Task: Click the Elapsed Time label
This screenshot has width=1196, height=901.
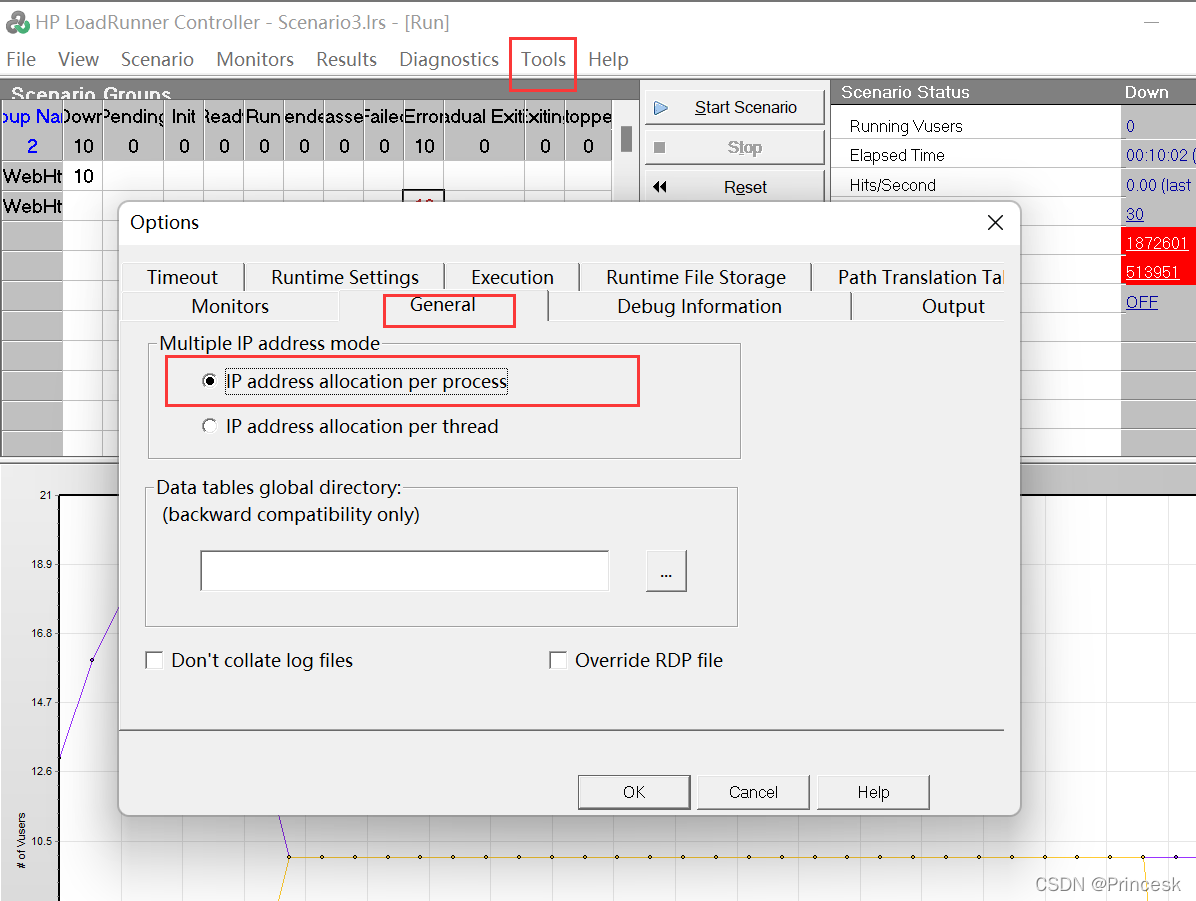Action: pos(897,156)
